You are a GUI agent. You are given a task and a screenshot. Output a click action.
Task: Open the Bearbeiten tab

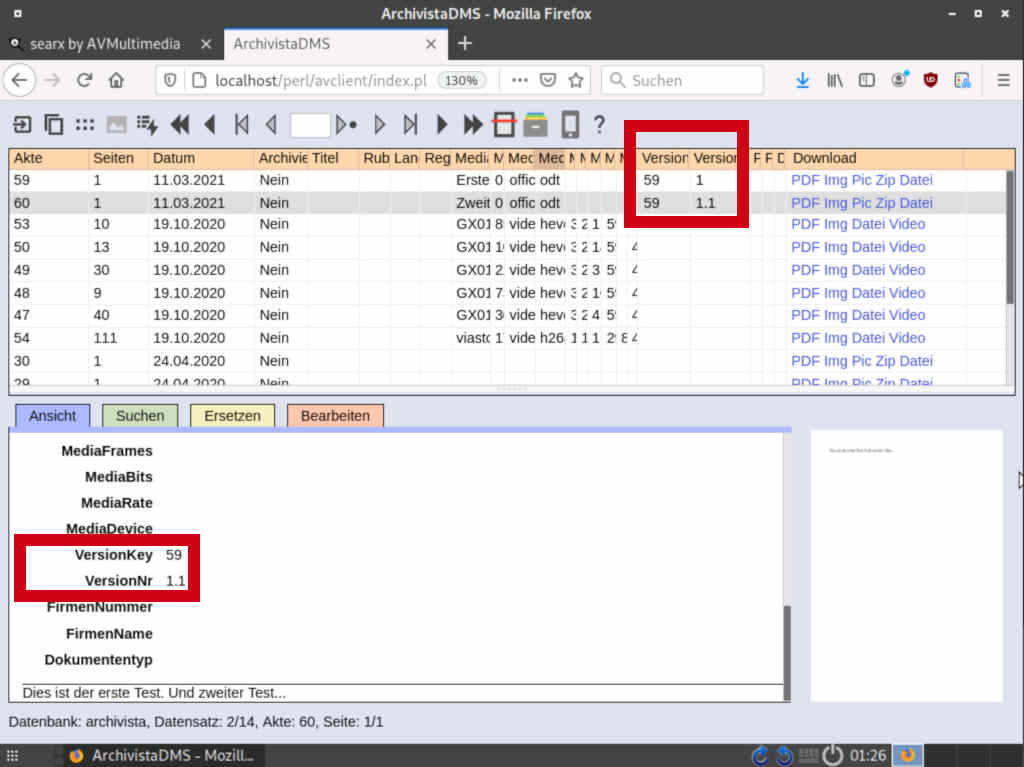pyautogui.click(x=335, y=416)
